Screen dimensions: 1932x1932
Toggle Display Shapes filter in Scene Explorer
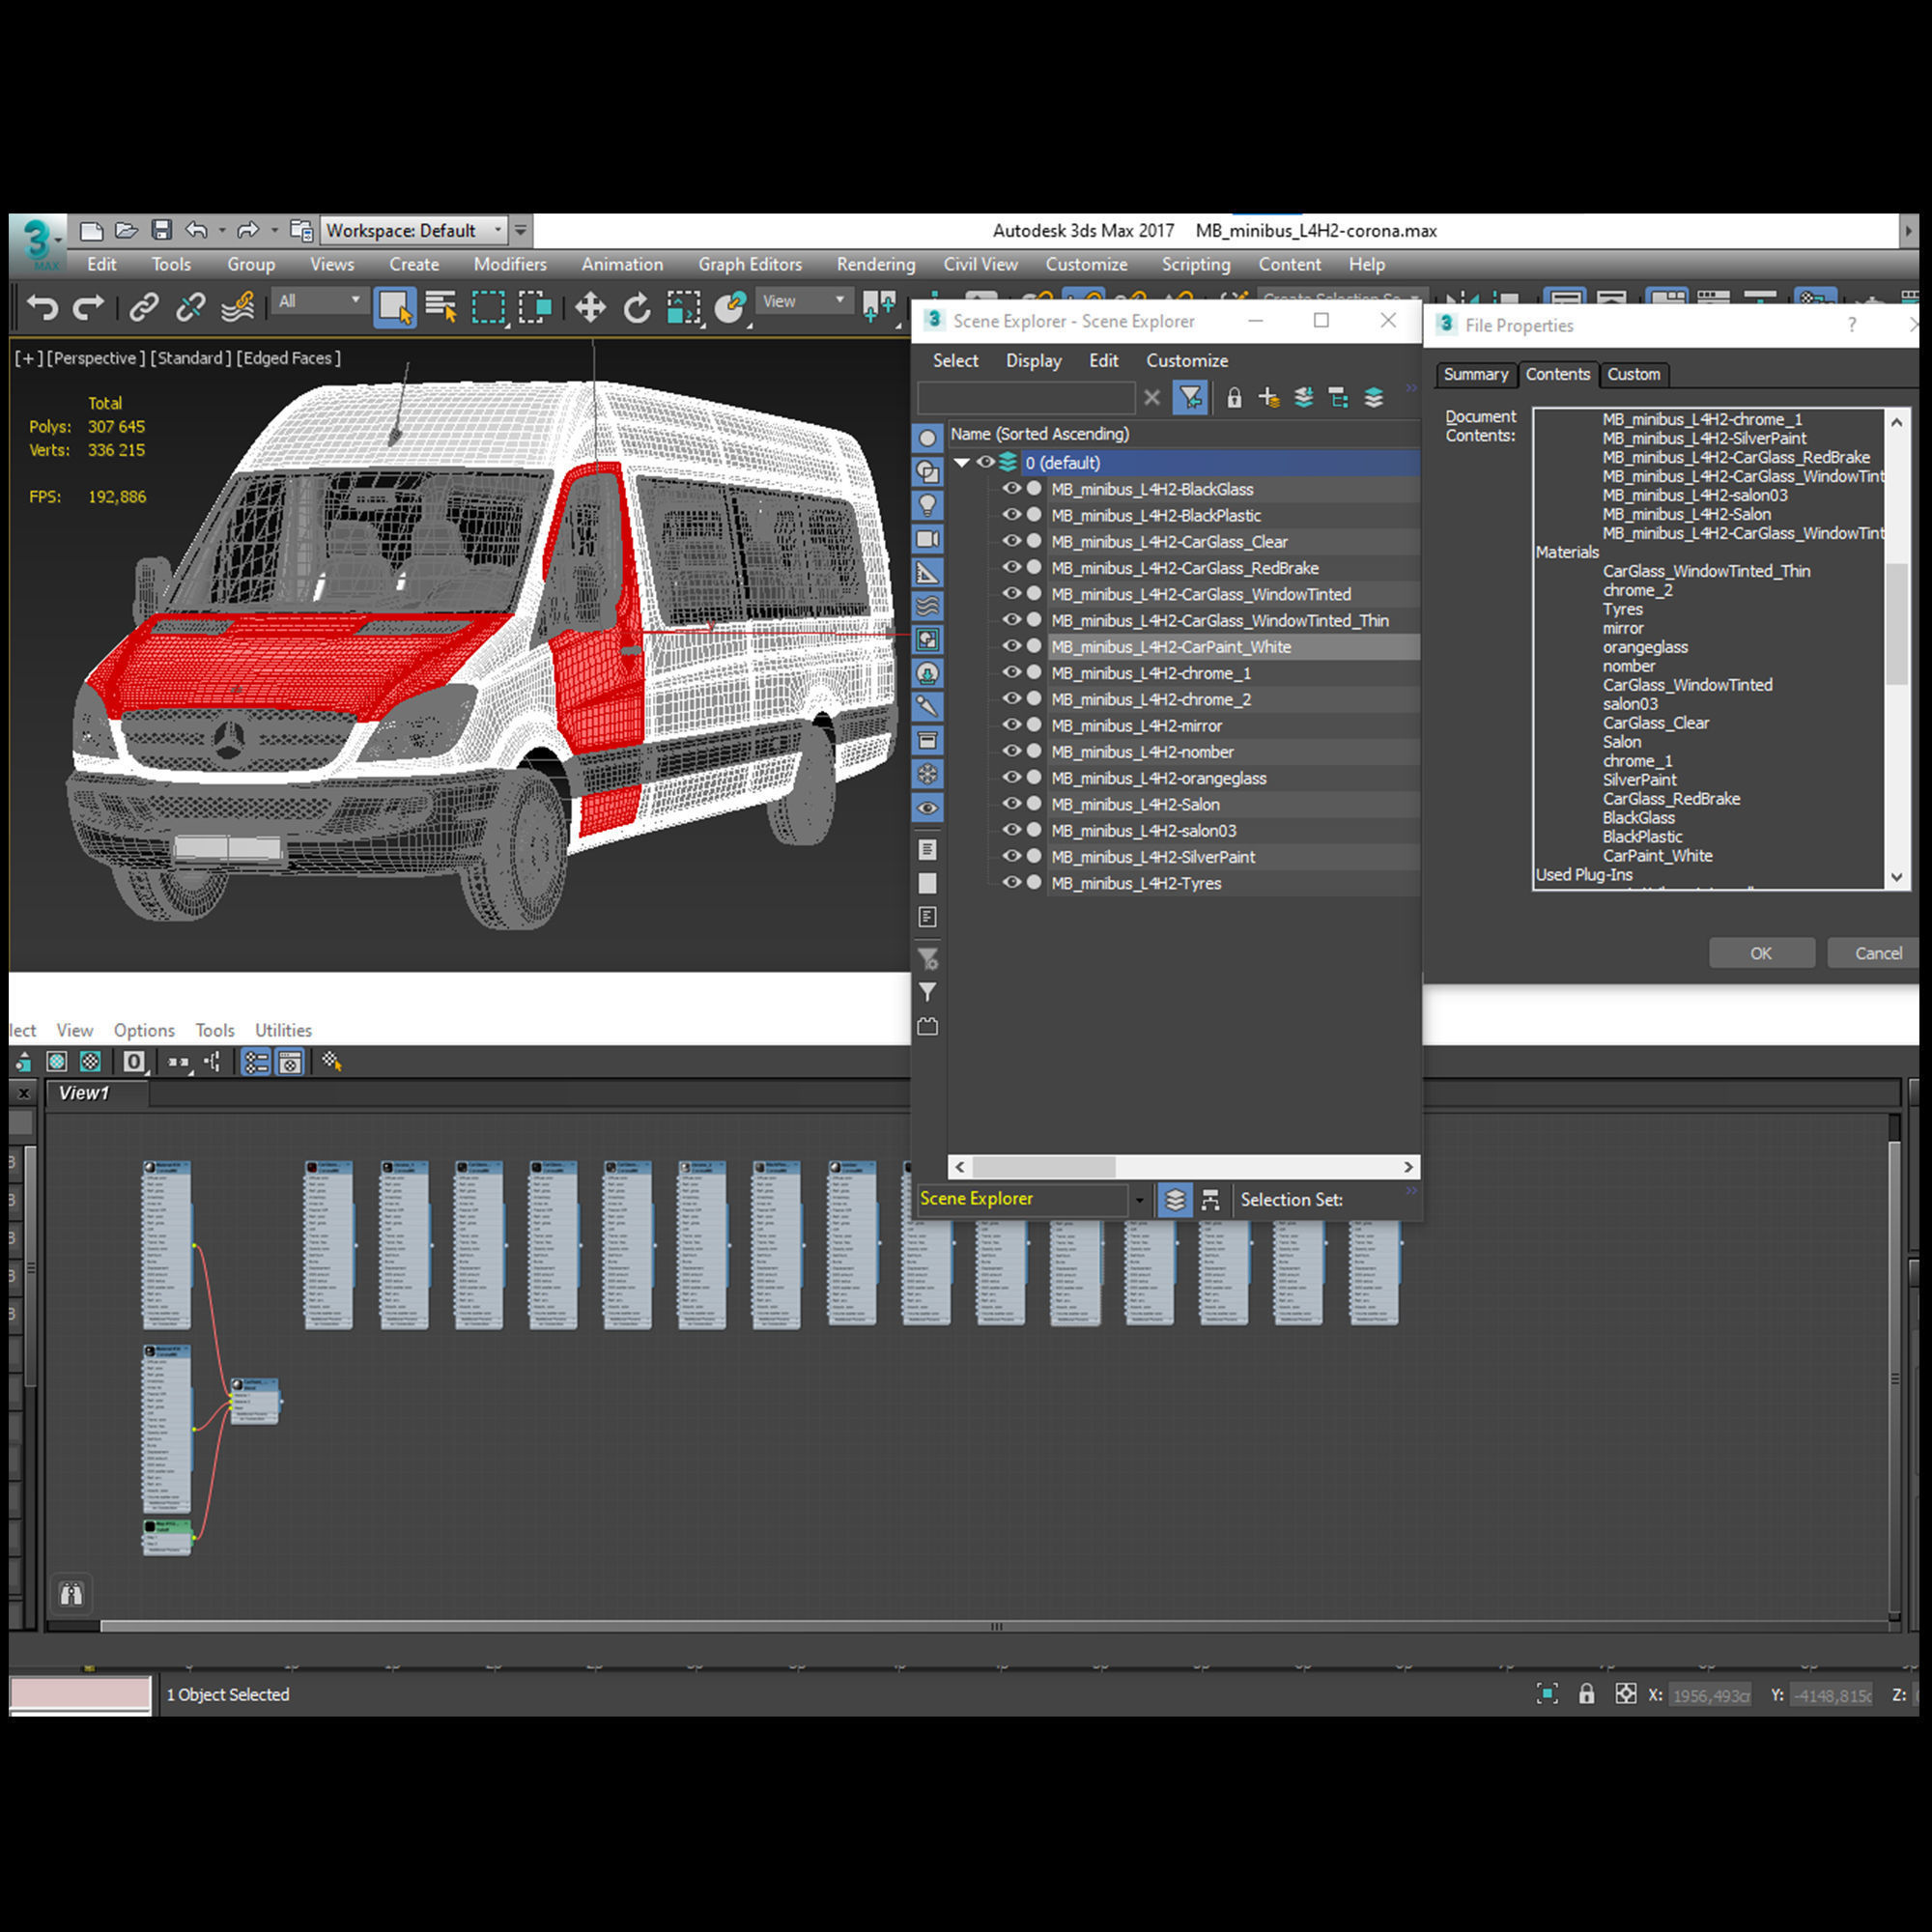click(928, 472)
